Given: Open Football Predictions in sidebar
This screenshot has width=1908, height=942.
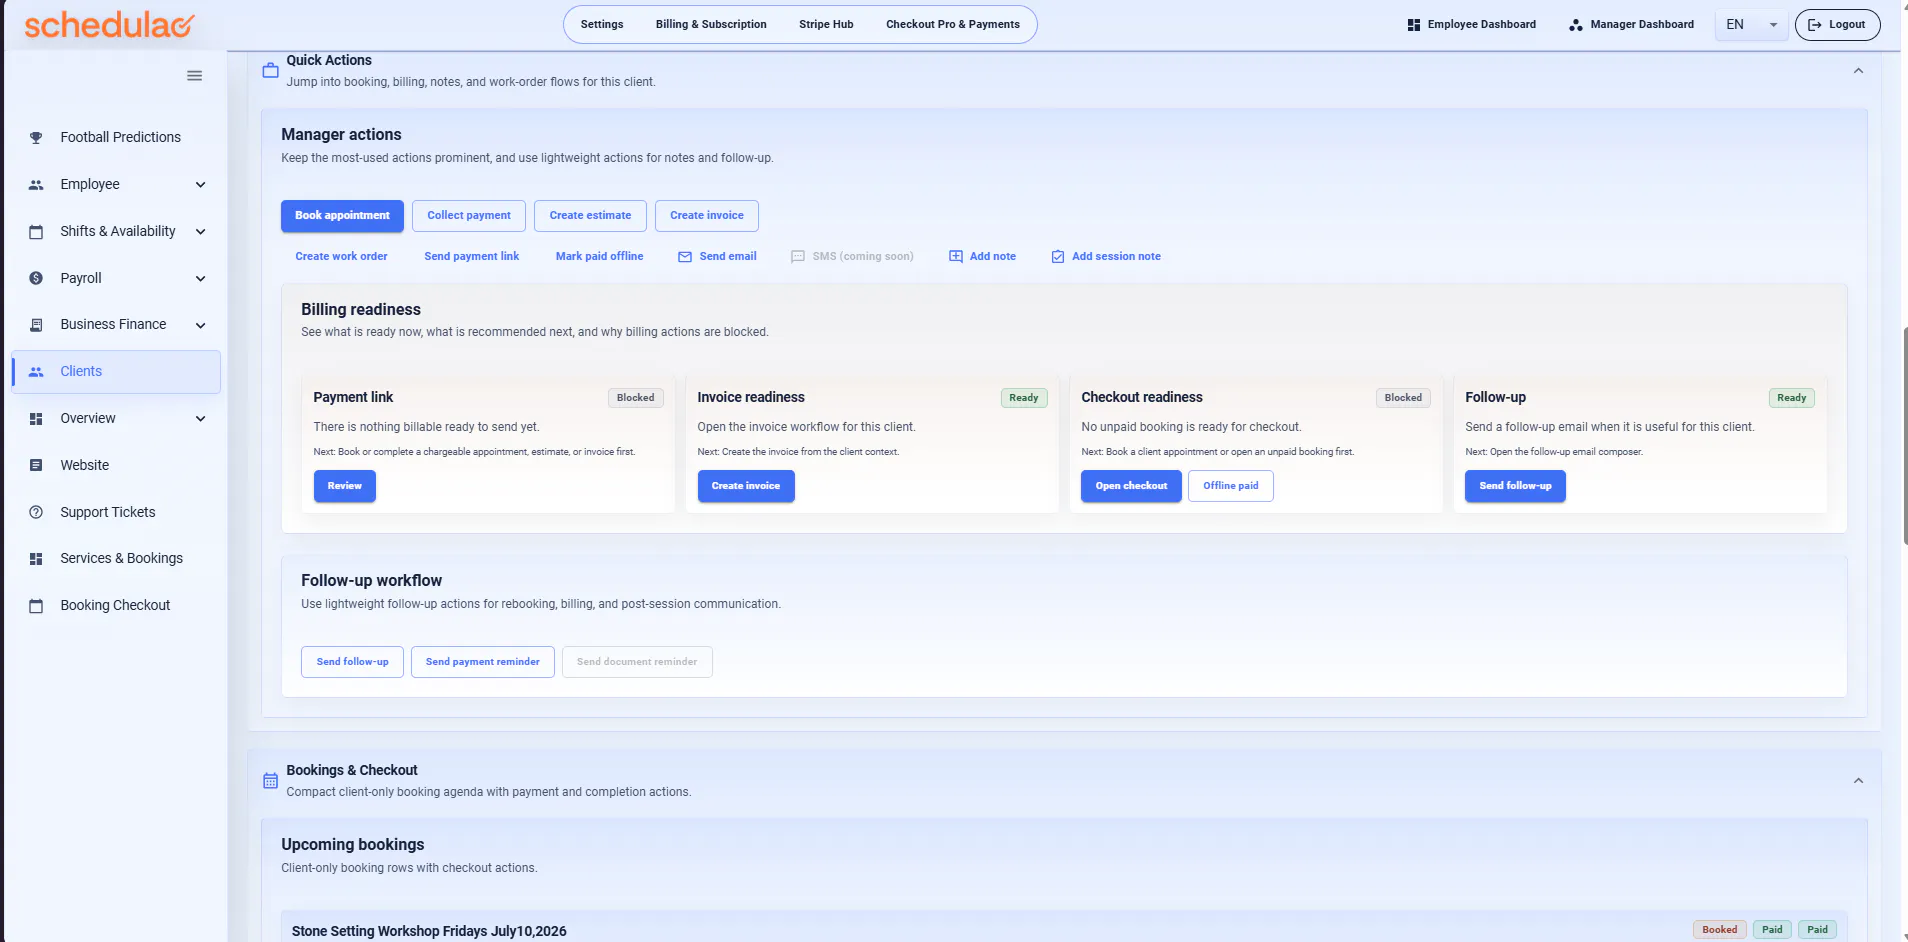Looking at the screenshot, I should [x=116, y=138].
